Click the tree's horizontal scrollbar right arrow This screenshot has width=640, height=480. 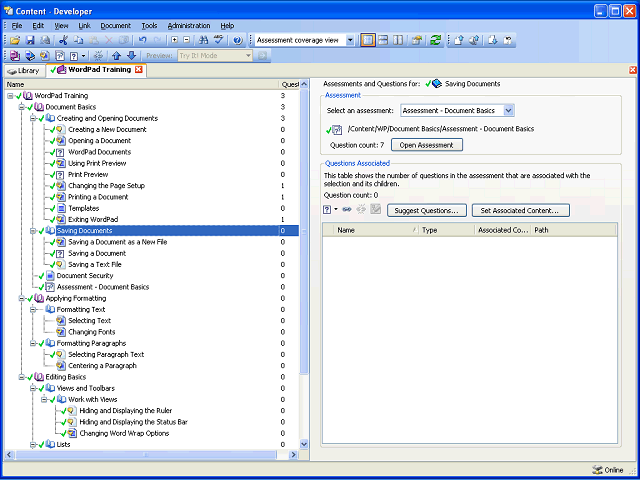coord(293,455)
